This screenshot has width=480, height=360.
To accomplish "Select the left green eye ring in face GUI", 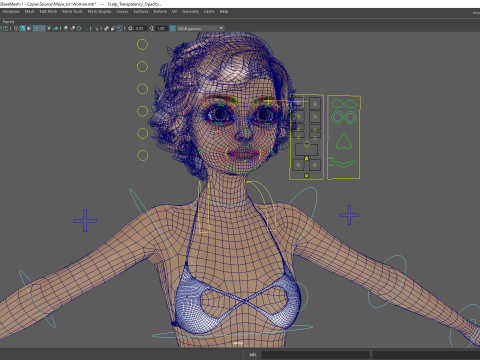I will pyautogui.click(x=337, y=117).
